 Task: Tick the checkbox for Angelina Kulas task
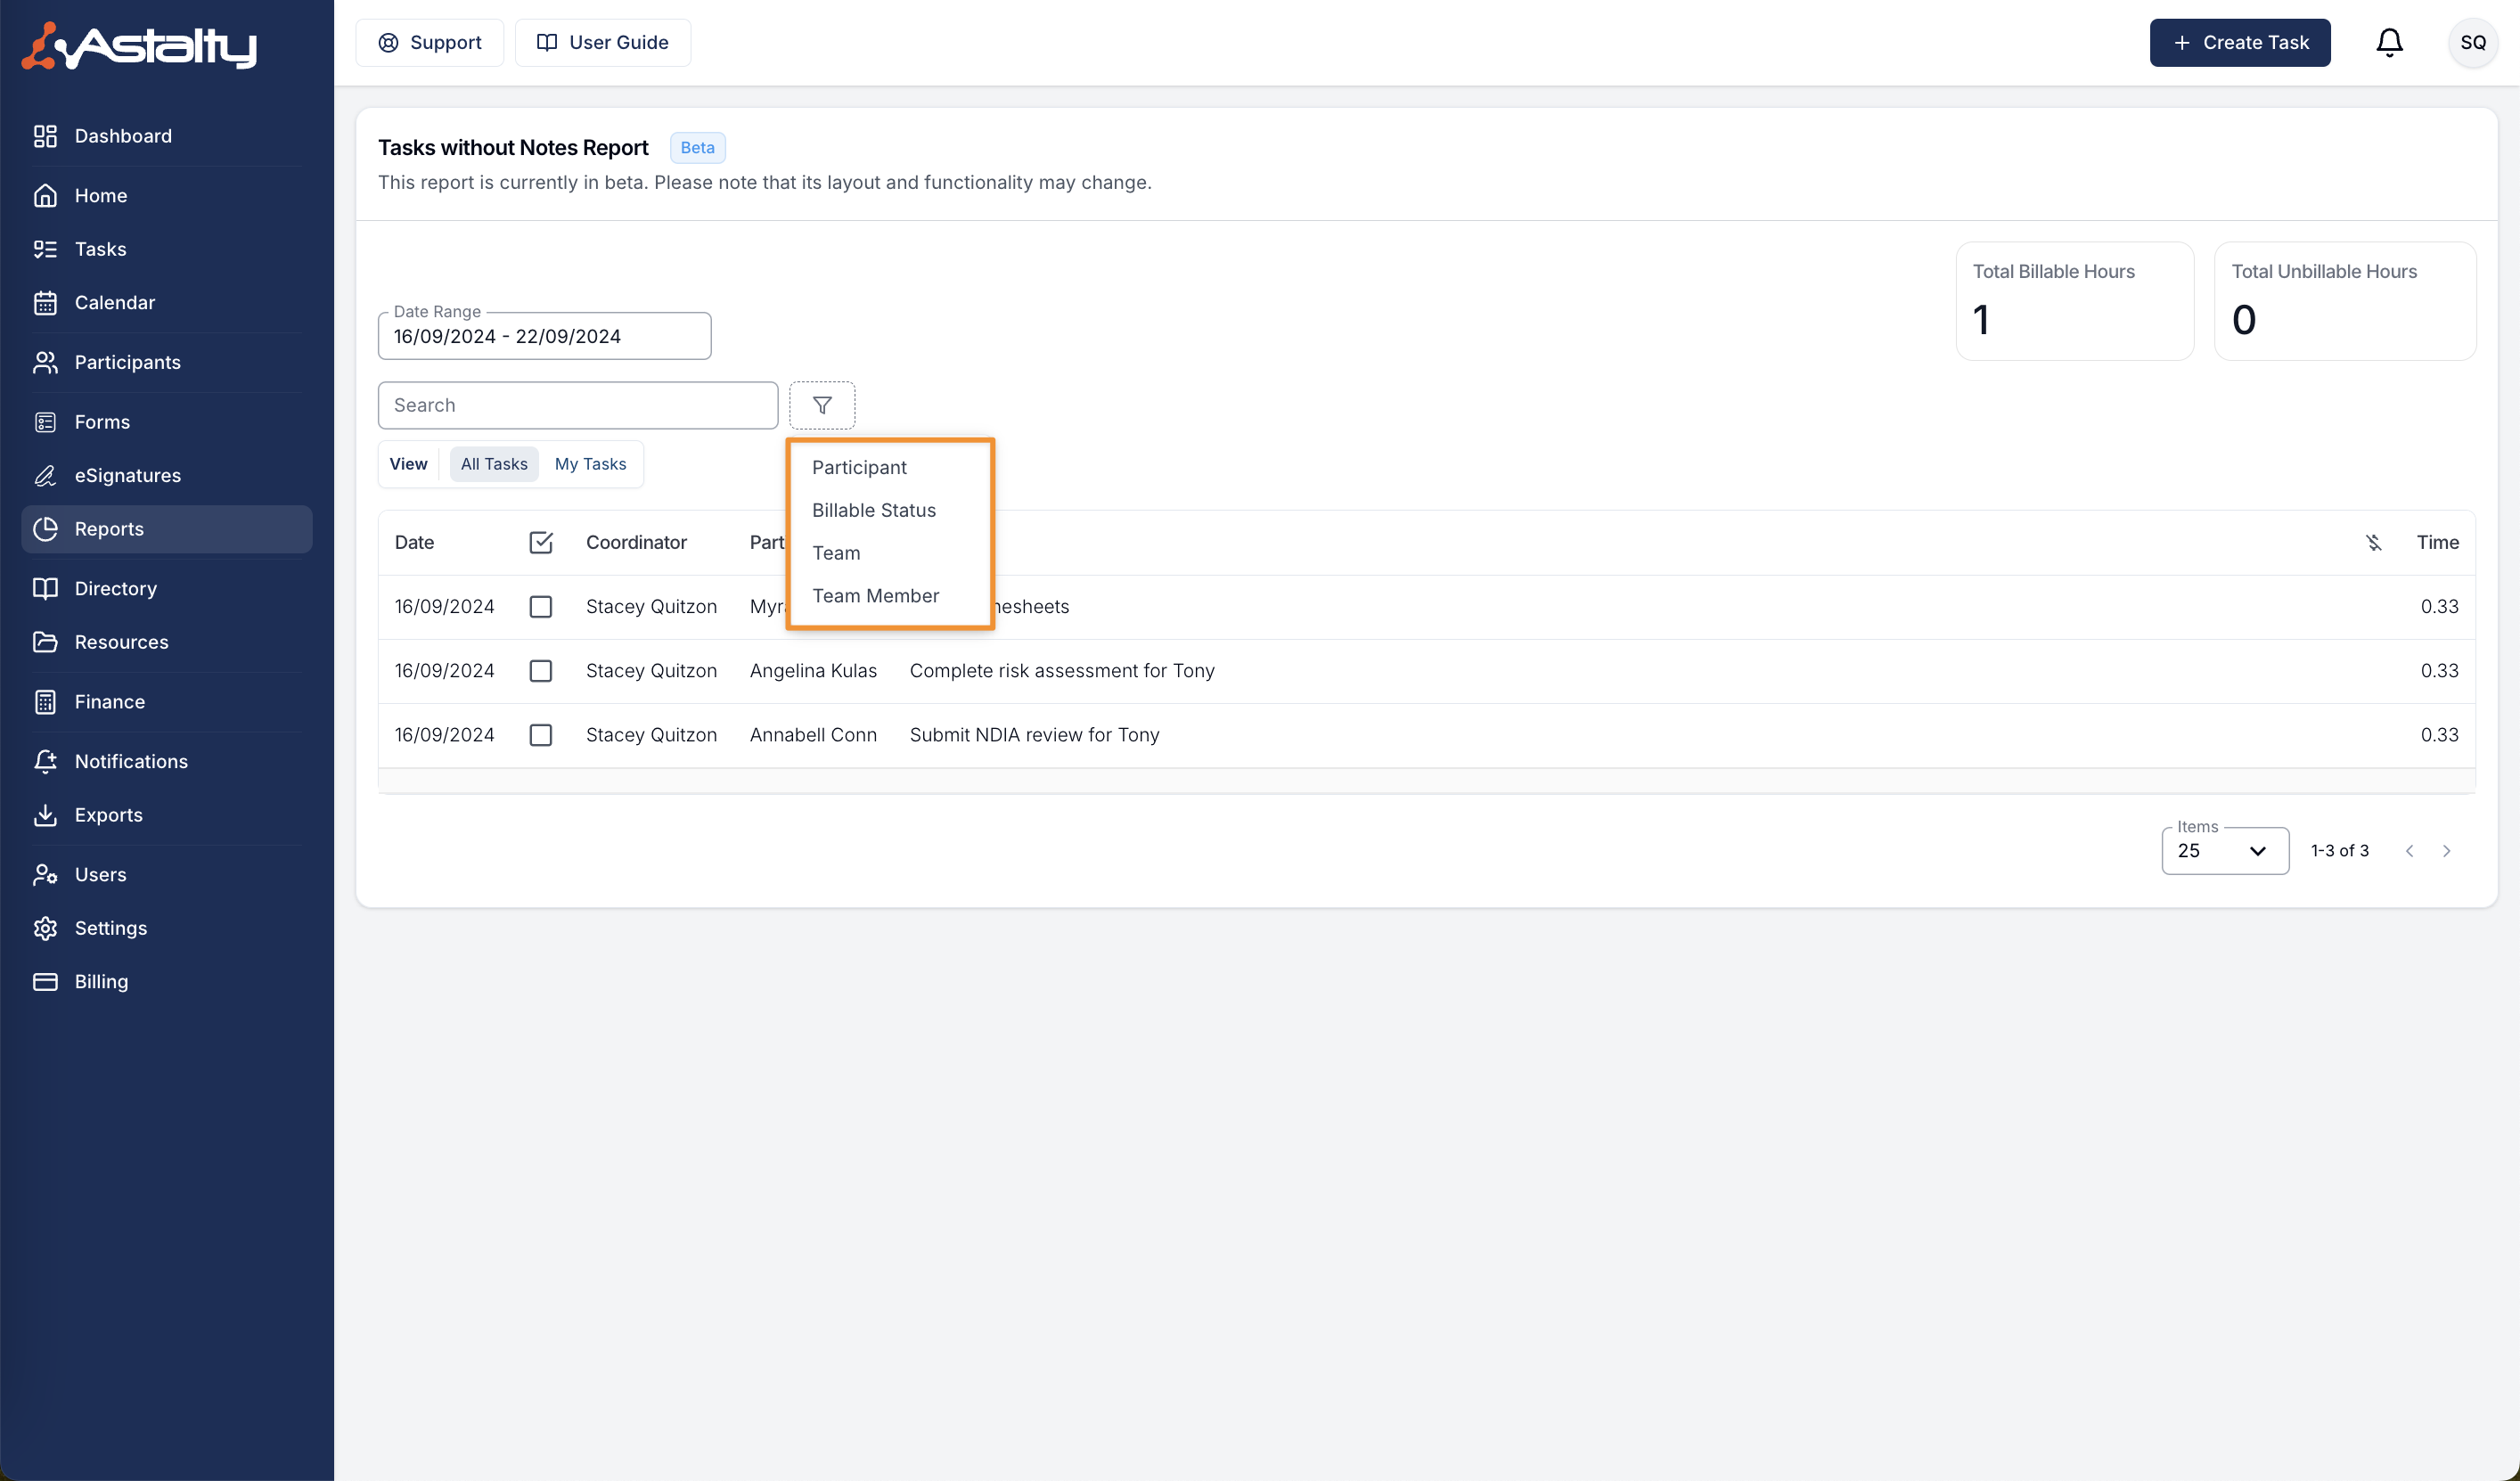click(540, 671)
